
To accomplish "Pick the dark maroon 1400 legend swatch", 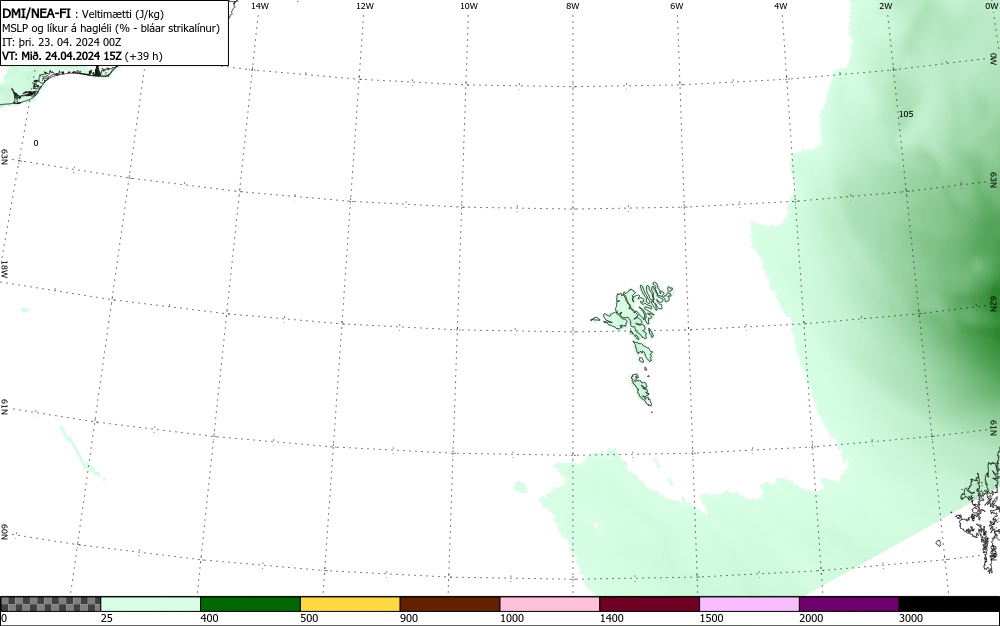I will (649, 604).
